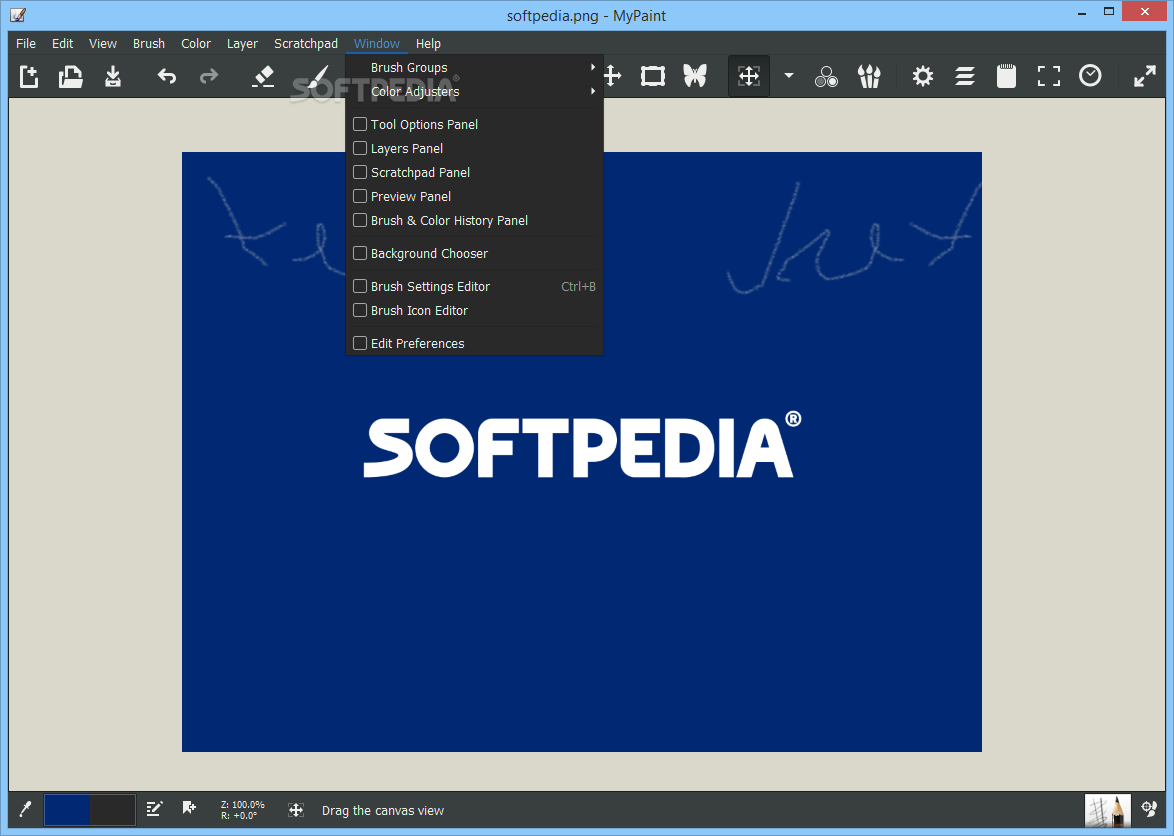This screenshot has height=836, width=1174.
Task: Redo the undone stroke
Action: click(209, 76)
